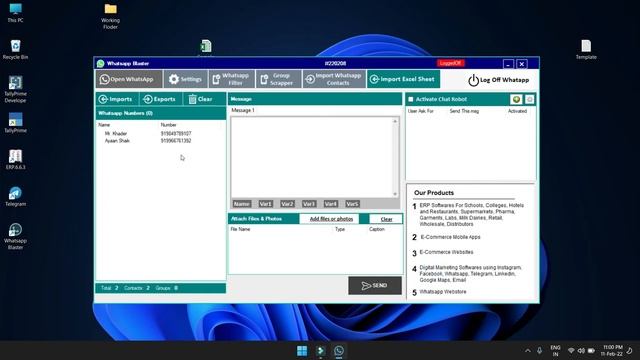Click the Caption column header

click(377, 229)
